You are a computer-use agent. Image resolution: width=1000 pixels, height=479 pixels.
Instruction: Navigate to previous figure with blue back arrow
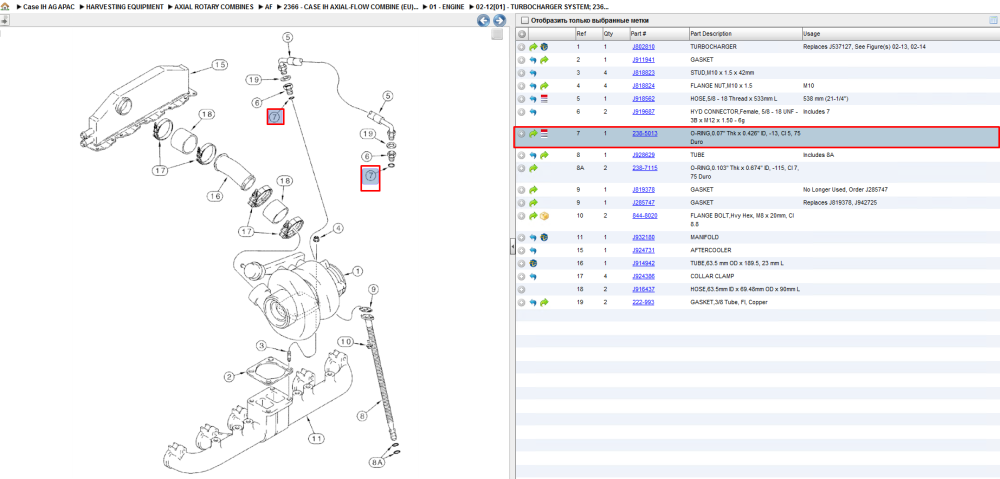(x=483, y=20)
